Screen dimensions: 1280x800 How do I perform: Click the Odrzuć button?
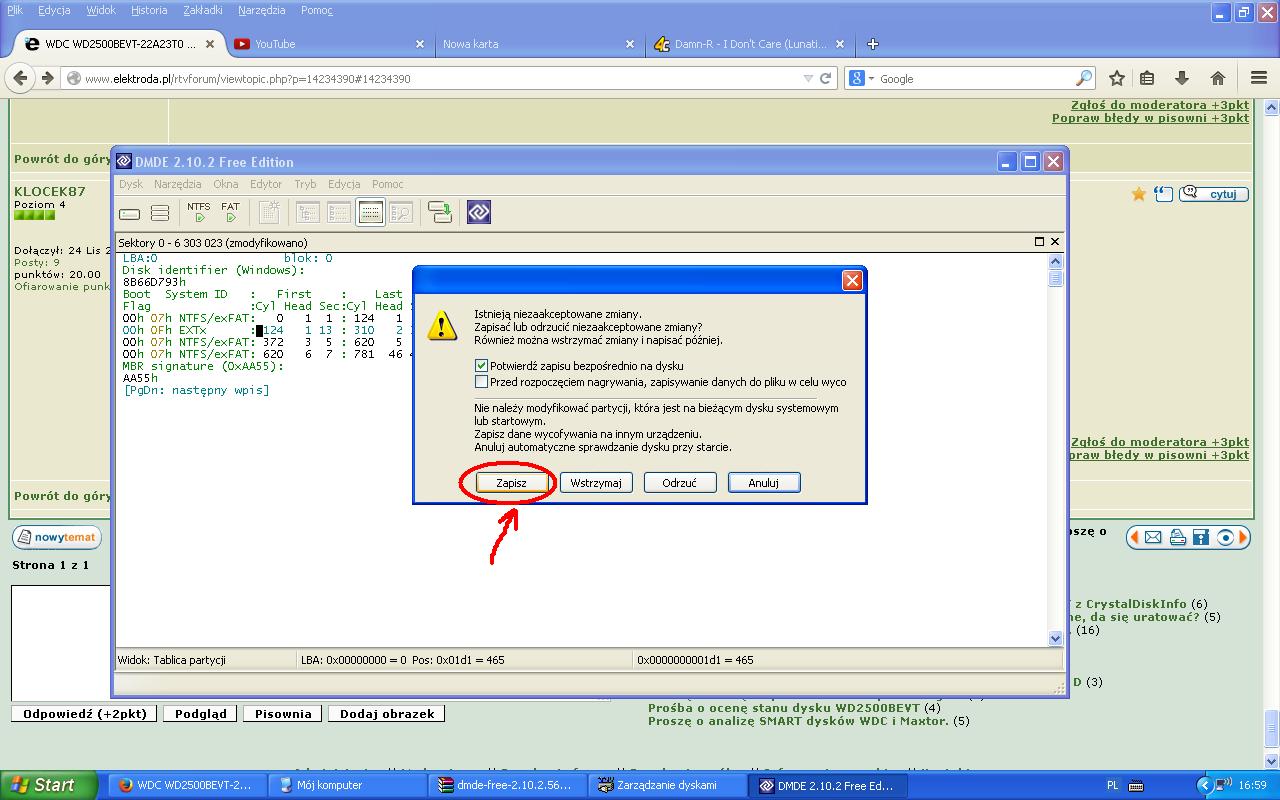click(x=679, y=482)
